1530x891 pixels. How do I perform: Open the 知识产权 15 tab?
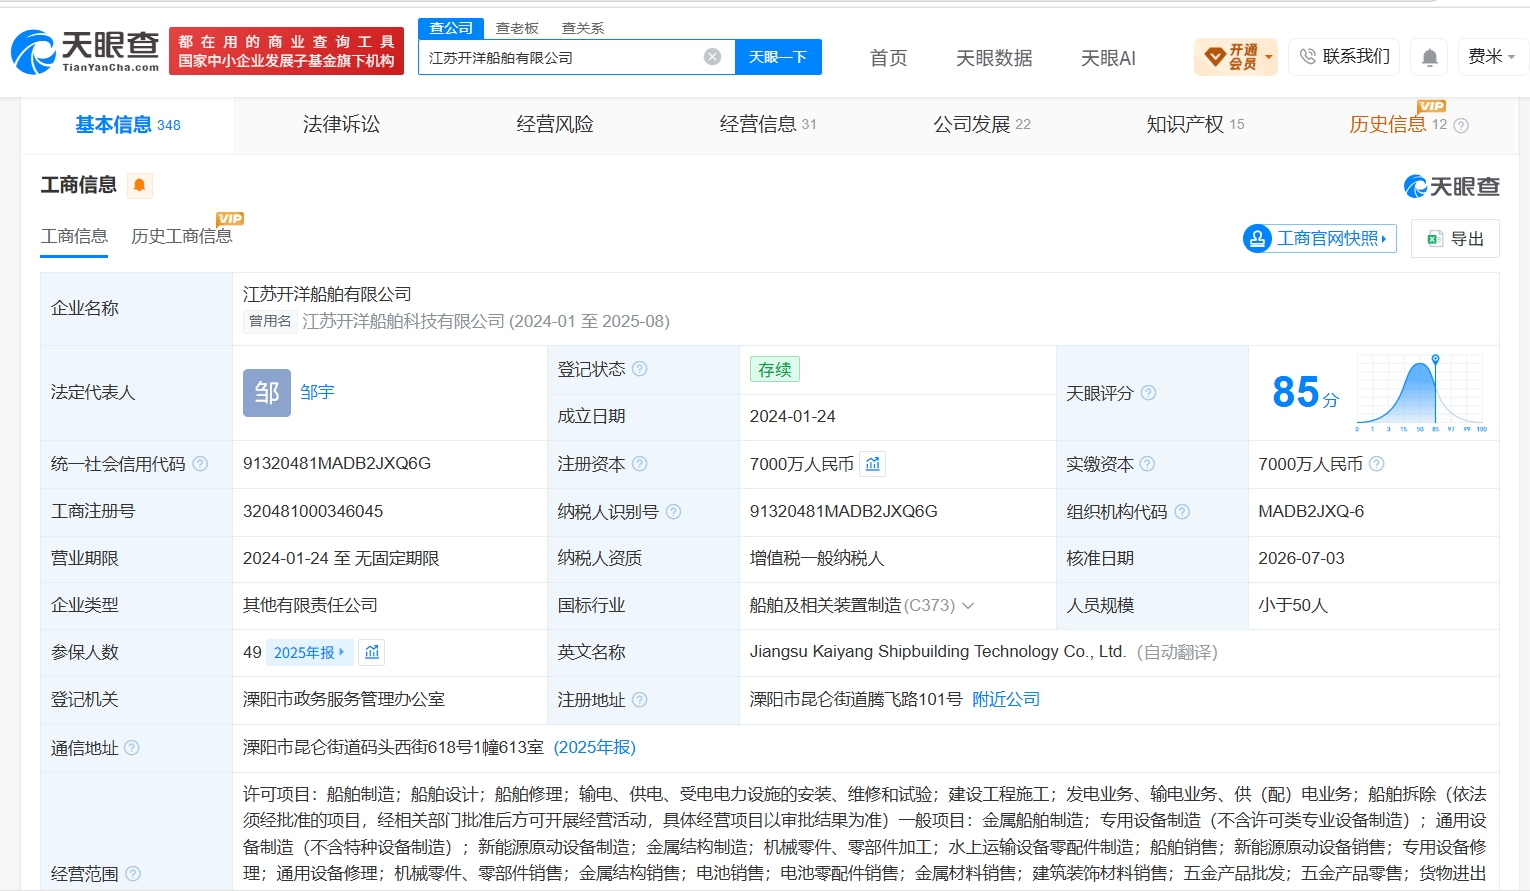point(1195,125)
